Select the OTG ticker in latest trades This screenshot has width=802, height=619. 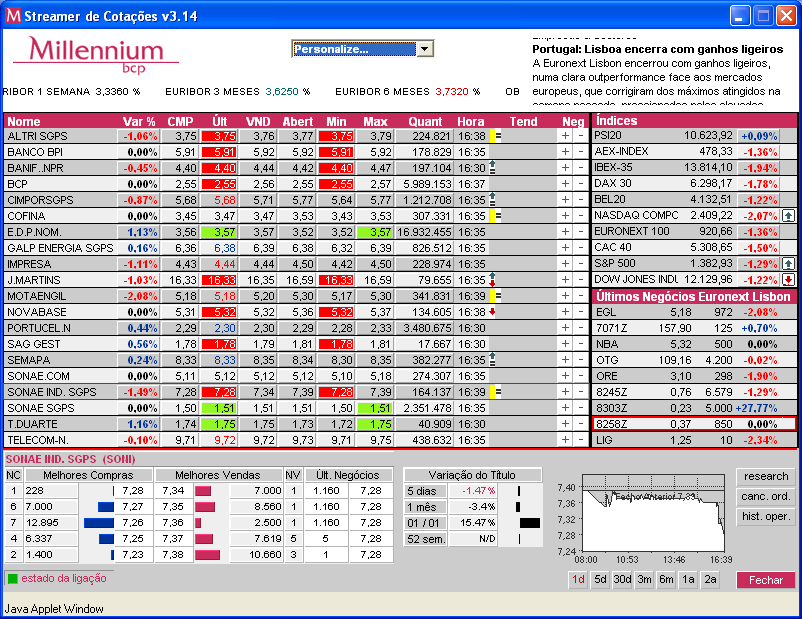click(607, 360)
